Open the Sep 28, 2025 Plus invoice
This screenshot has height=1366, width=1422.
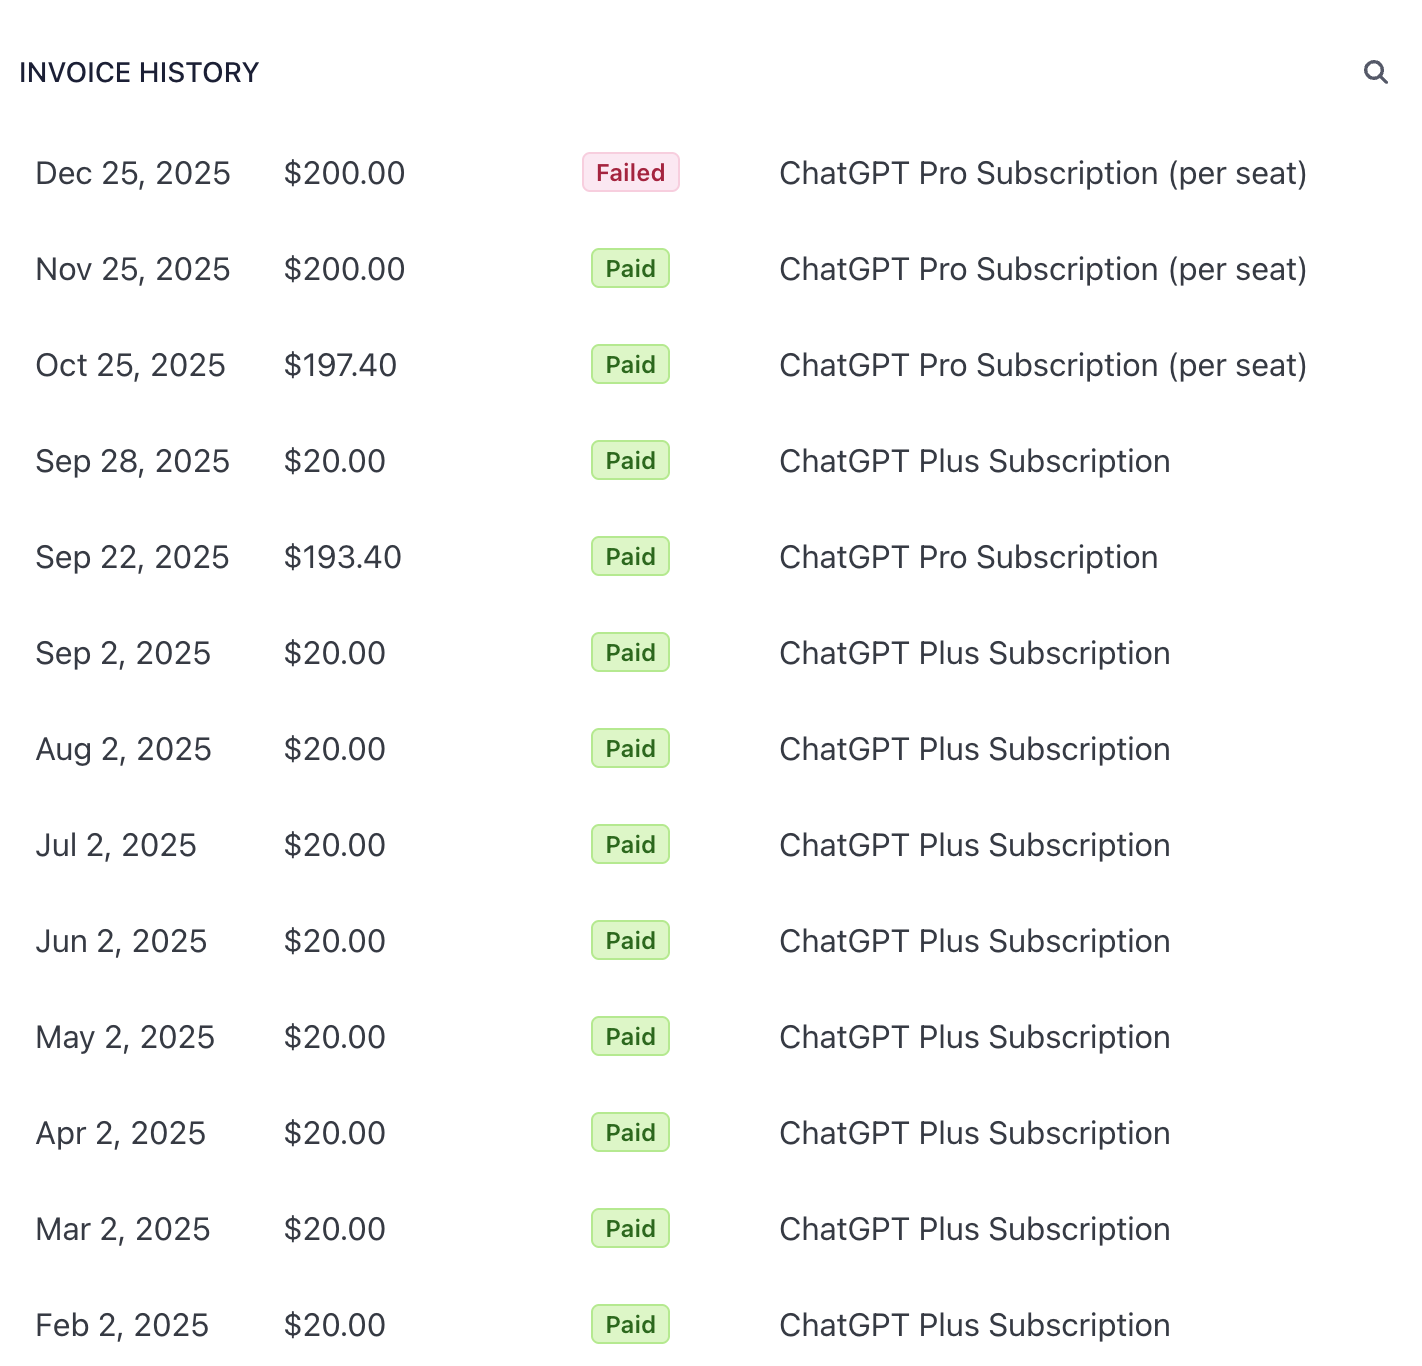tap(133, 461)
